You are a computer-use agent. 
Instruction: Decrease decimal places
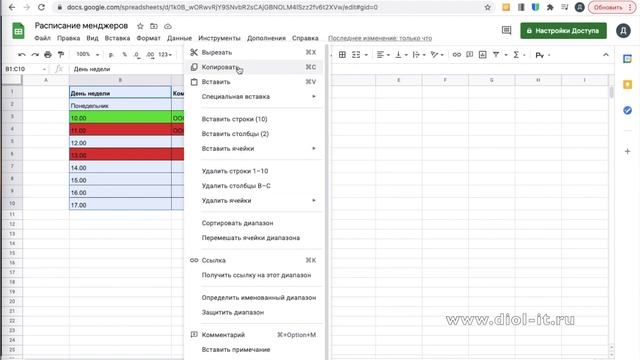(137, 55)
